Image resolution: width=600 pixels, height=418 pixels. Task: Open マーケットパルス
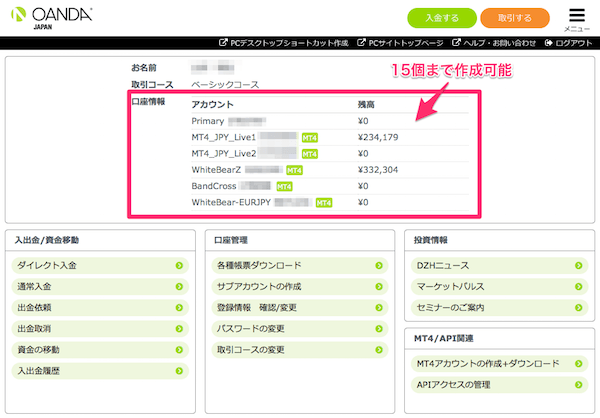pyautogui.click(x=500, y=287)
